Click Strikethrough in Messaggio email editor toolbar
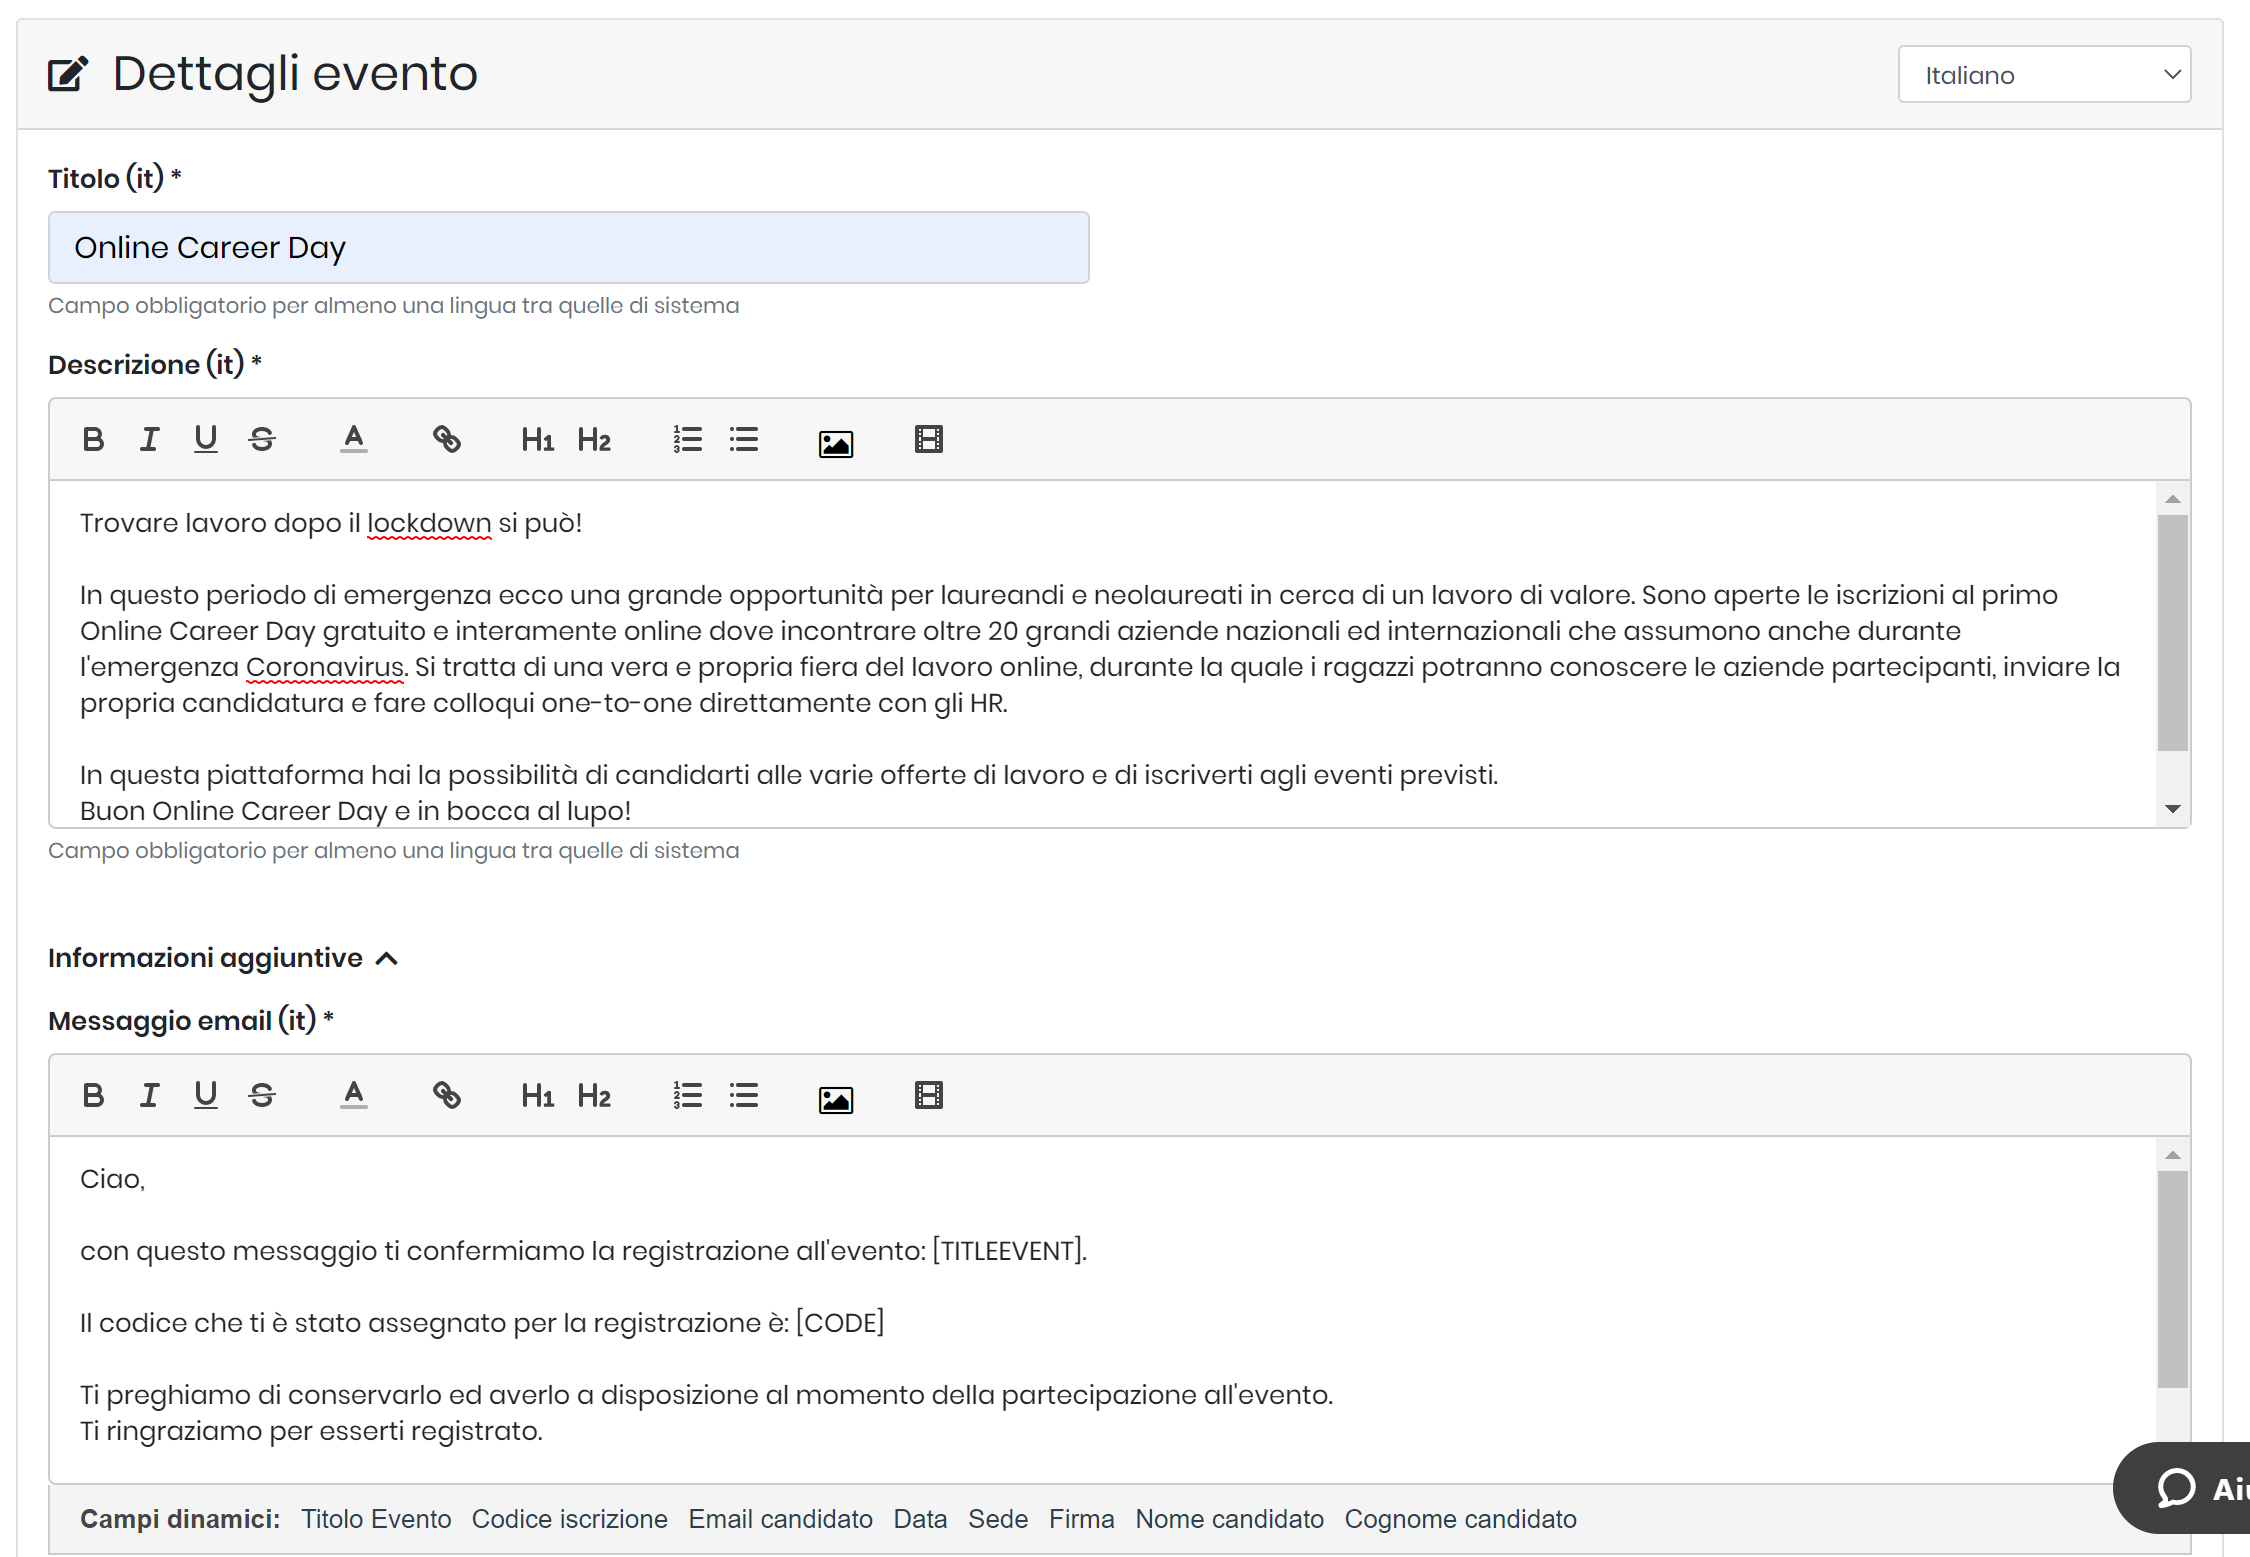2250x1557 pixels. [x=262, y=1095]
